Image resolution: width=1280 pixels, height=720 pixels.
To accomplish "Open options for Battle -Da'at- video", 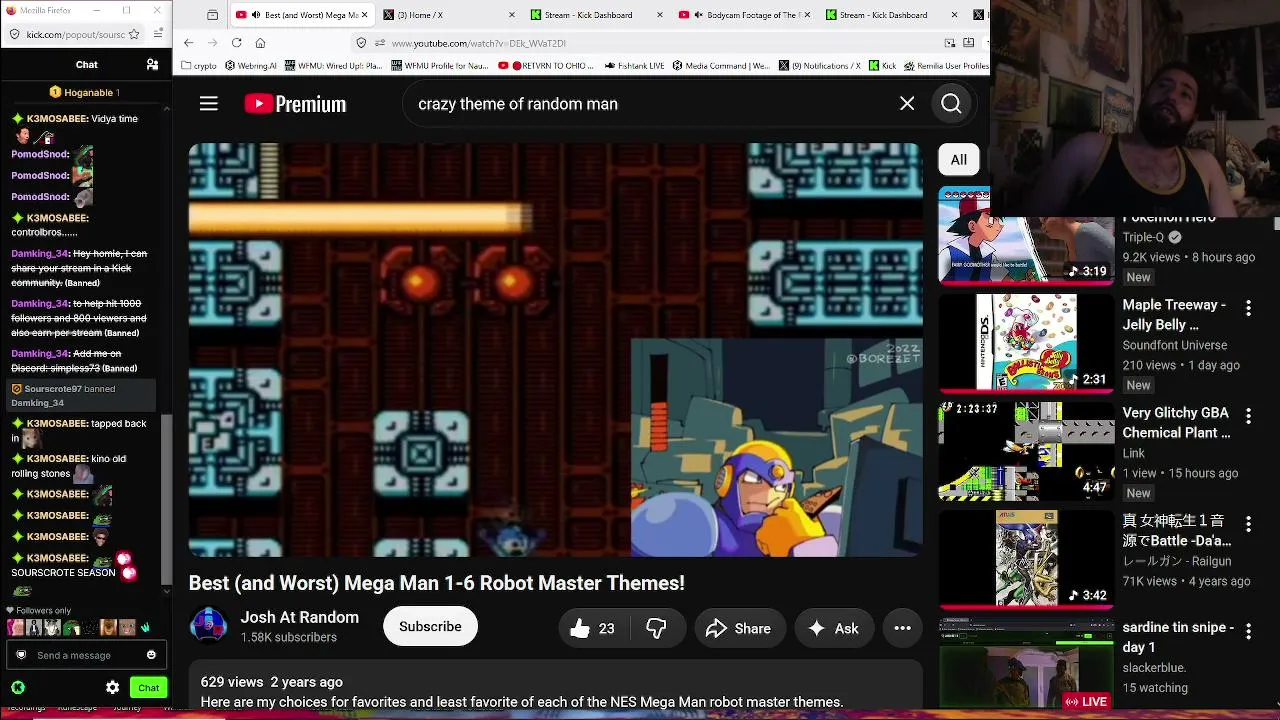I will (x=1248, y=524).
